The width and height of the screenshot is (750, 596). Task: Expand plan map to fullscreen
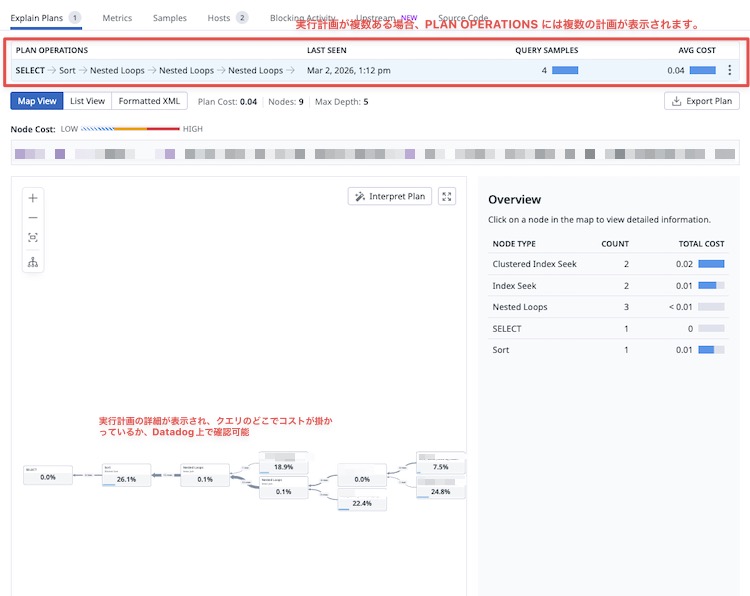click(447, 196)
